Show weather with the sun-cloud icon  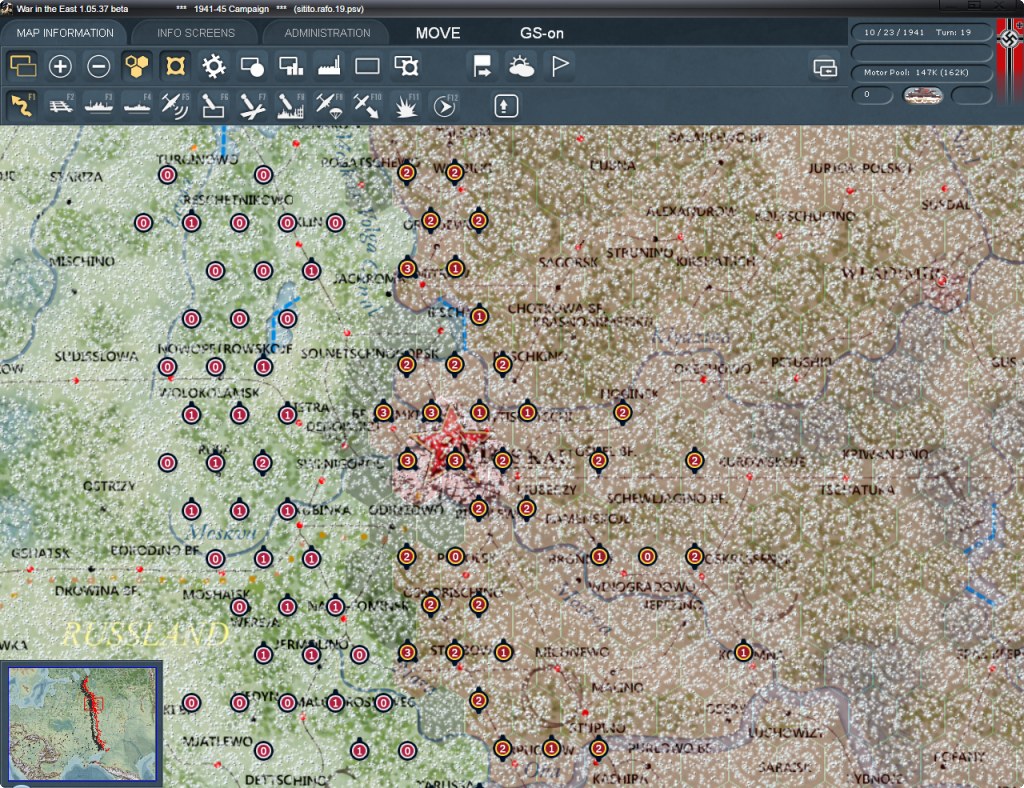(x=521, y=66)
